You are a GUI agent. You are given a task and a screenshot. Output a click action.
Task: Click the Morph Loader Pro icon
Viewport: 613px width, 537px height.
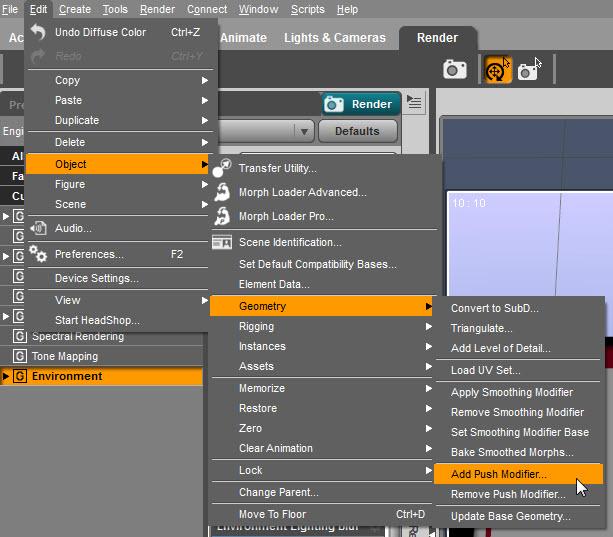[222, 216]
